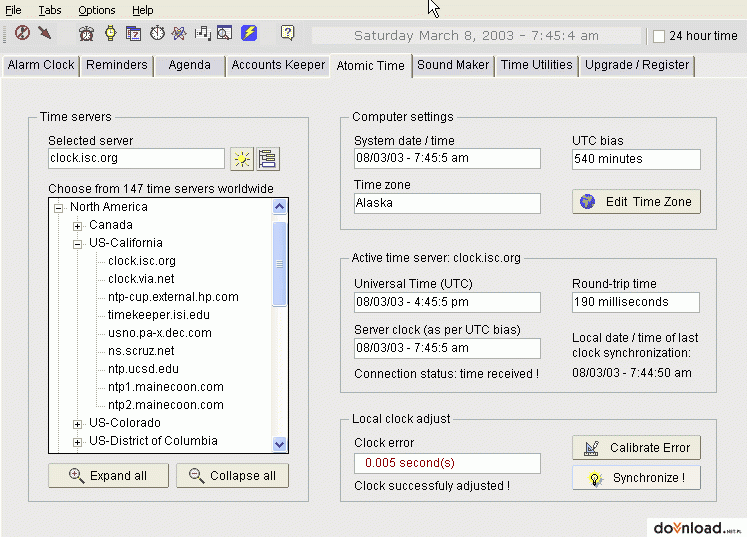
Task: Collapse the US-California tree node
Action: 77,244
